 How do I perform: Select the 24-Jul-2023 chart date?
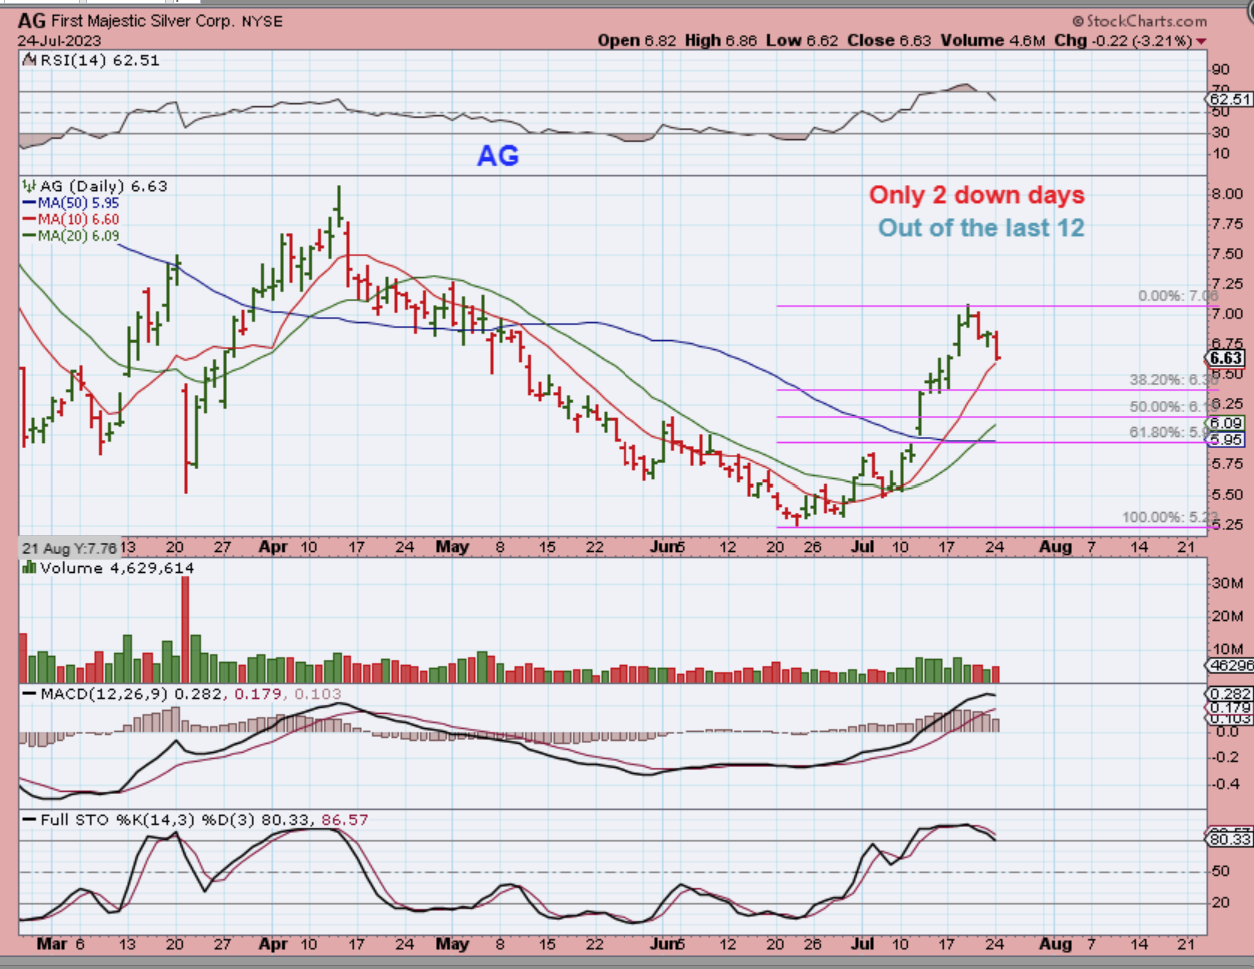click(59, 41)
